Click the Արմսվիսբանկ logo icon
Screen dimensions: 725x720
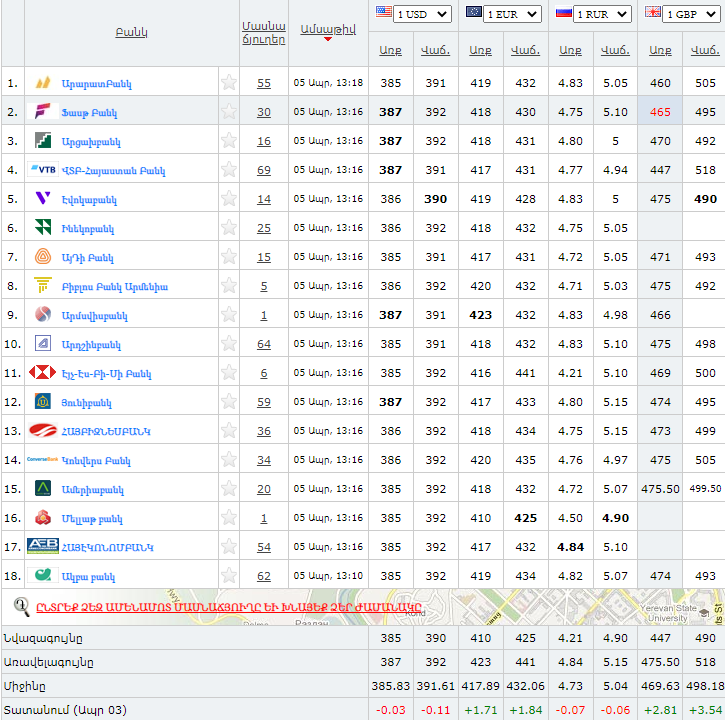tap(43, 314)
